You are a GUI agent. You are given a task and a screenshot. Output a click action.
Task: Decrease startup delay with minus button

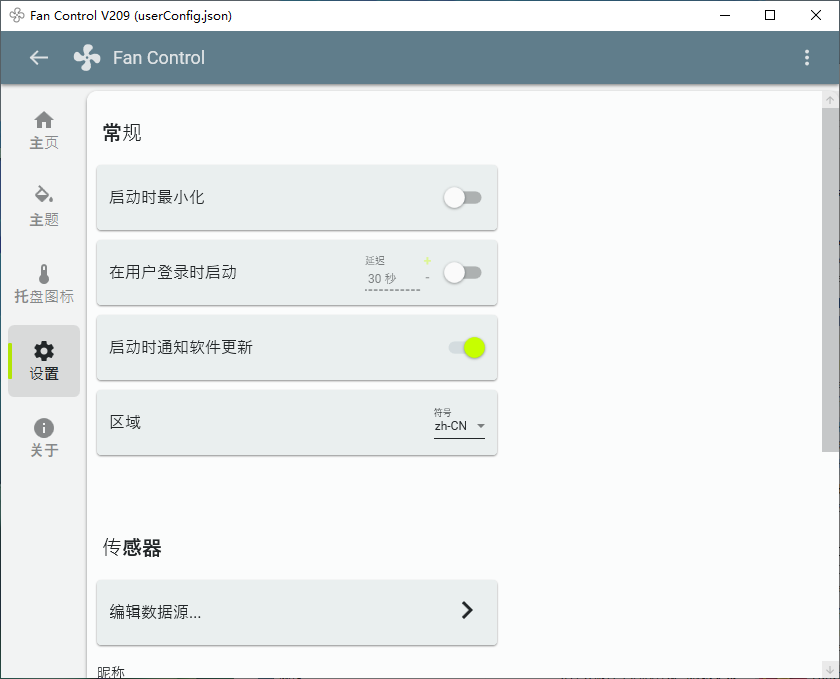(427, 278)
